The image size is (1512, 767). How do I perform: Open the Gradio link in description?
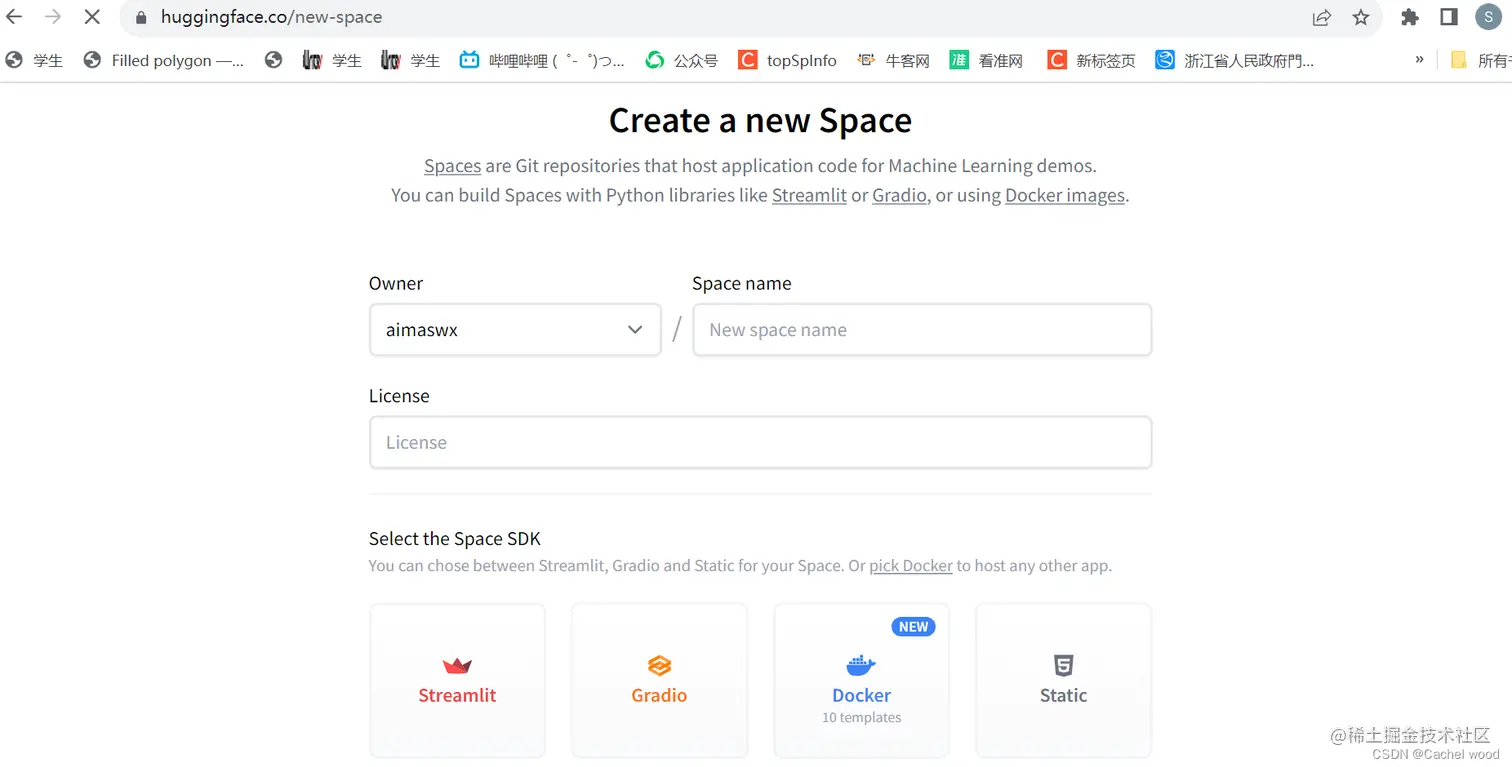point(899,195)
